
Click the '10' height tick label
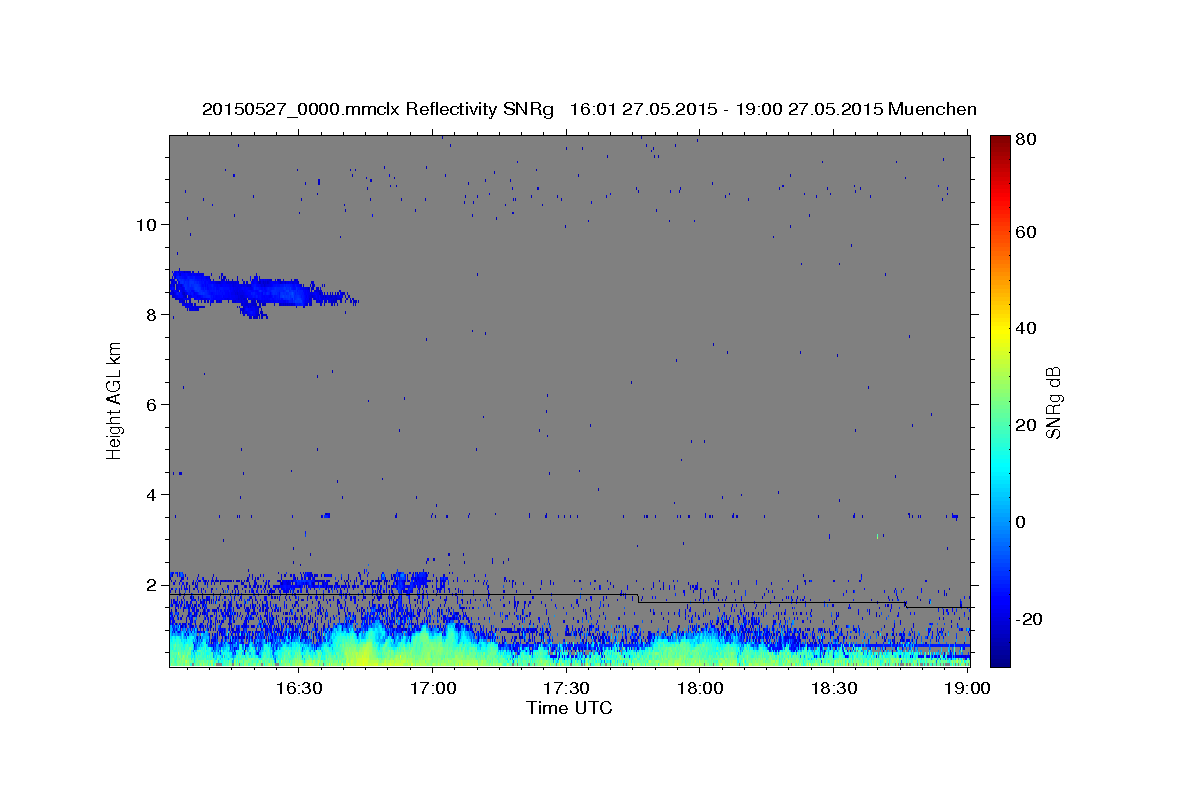147,224
